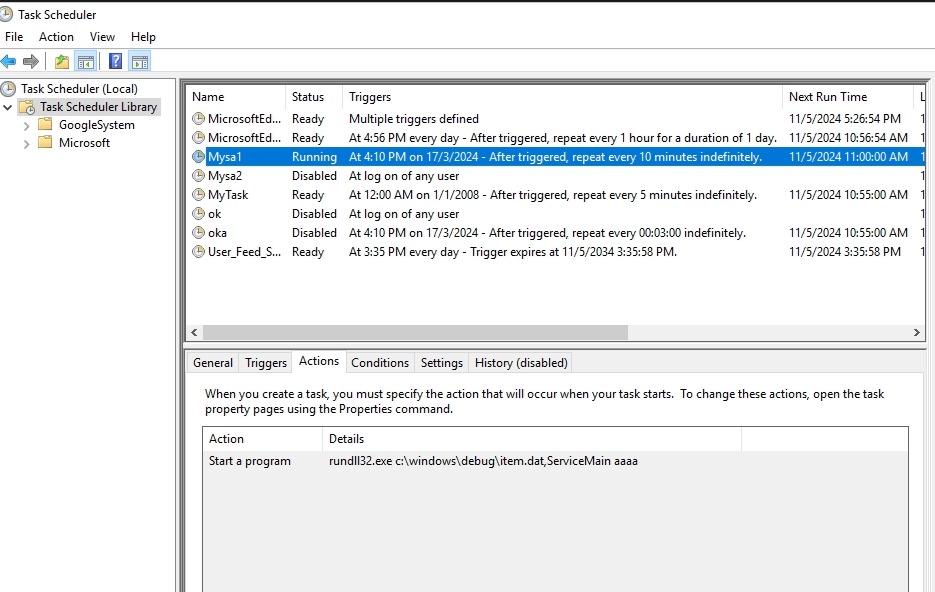Click the horizontal scrollbar right arrow
The image size is (935, 592).
coord(917,333)
